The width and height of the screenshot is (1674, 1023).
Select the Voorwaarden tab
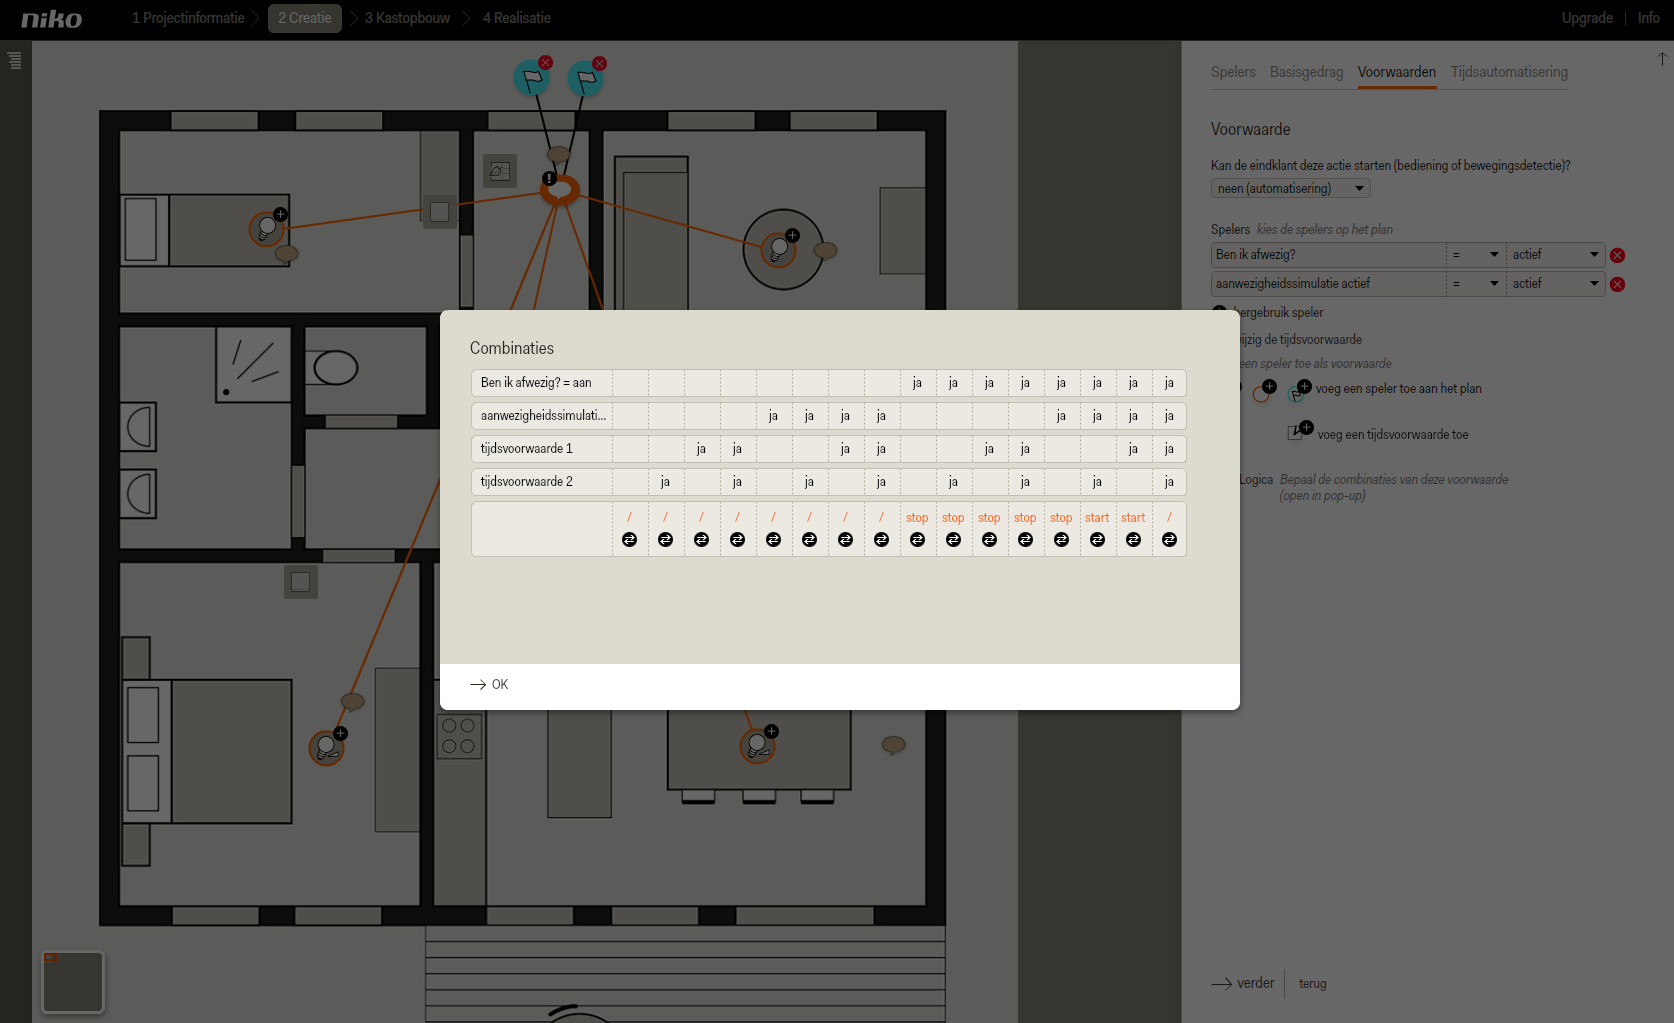point(1397,72)
